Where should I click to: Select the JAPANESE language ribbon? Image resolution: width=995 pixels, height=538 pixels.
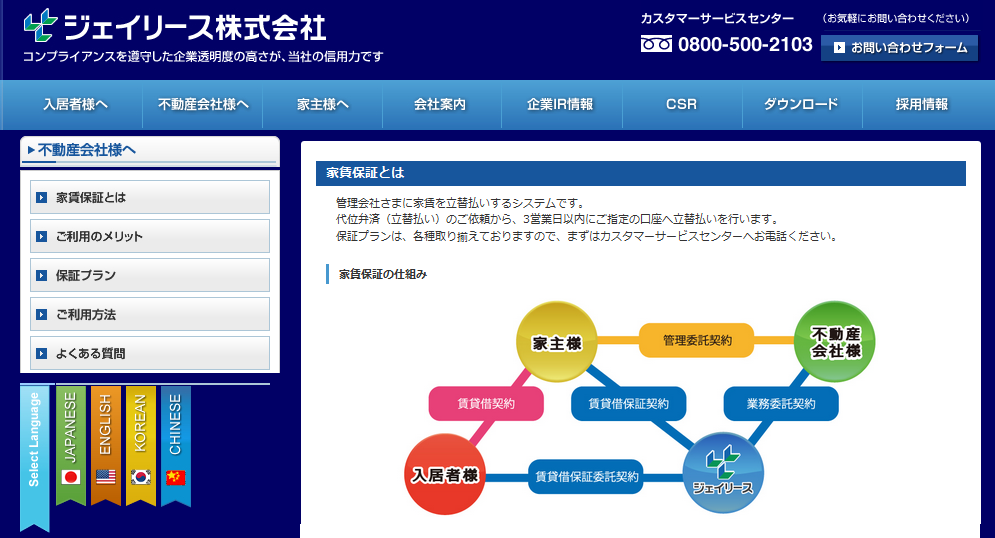[x=70, y=445]
